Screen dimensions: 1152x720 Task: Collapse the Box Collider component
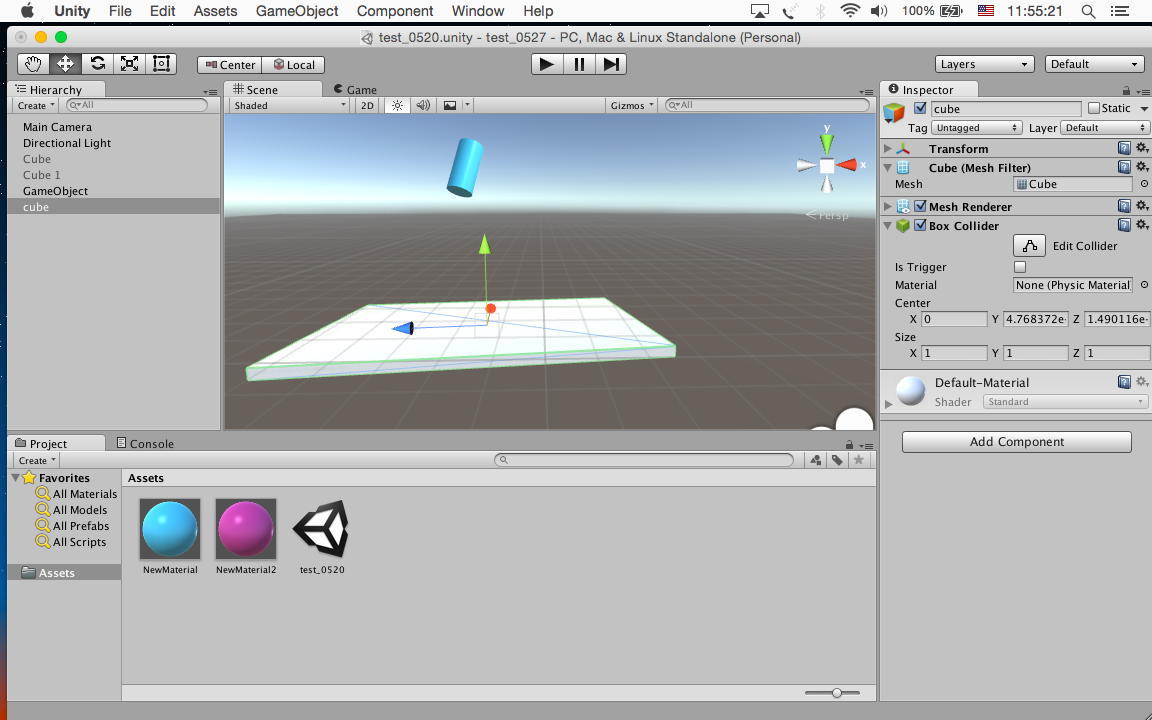(888, 226)
